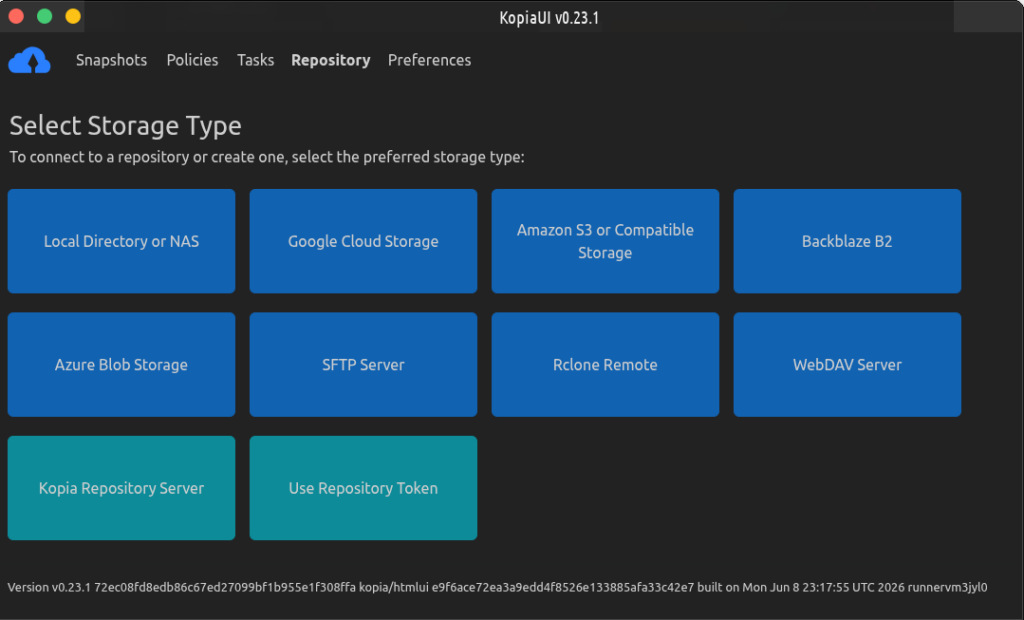Screen dimensions: 1024x620
Task: Select Azure Blob Storage
Action: [x=121, y=365]
